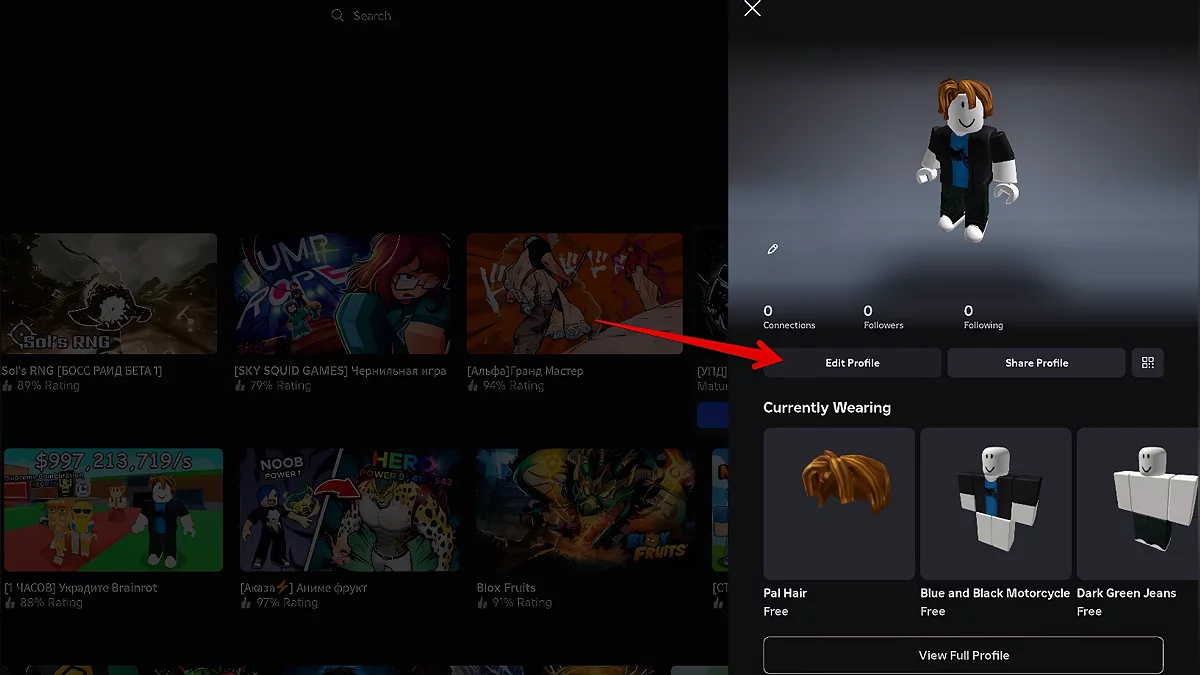
Task: View the 0 Connections count
Action: pyautogui.click(x=789, y=317)
